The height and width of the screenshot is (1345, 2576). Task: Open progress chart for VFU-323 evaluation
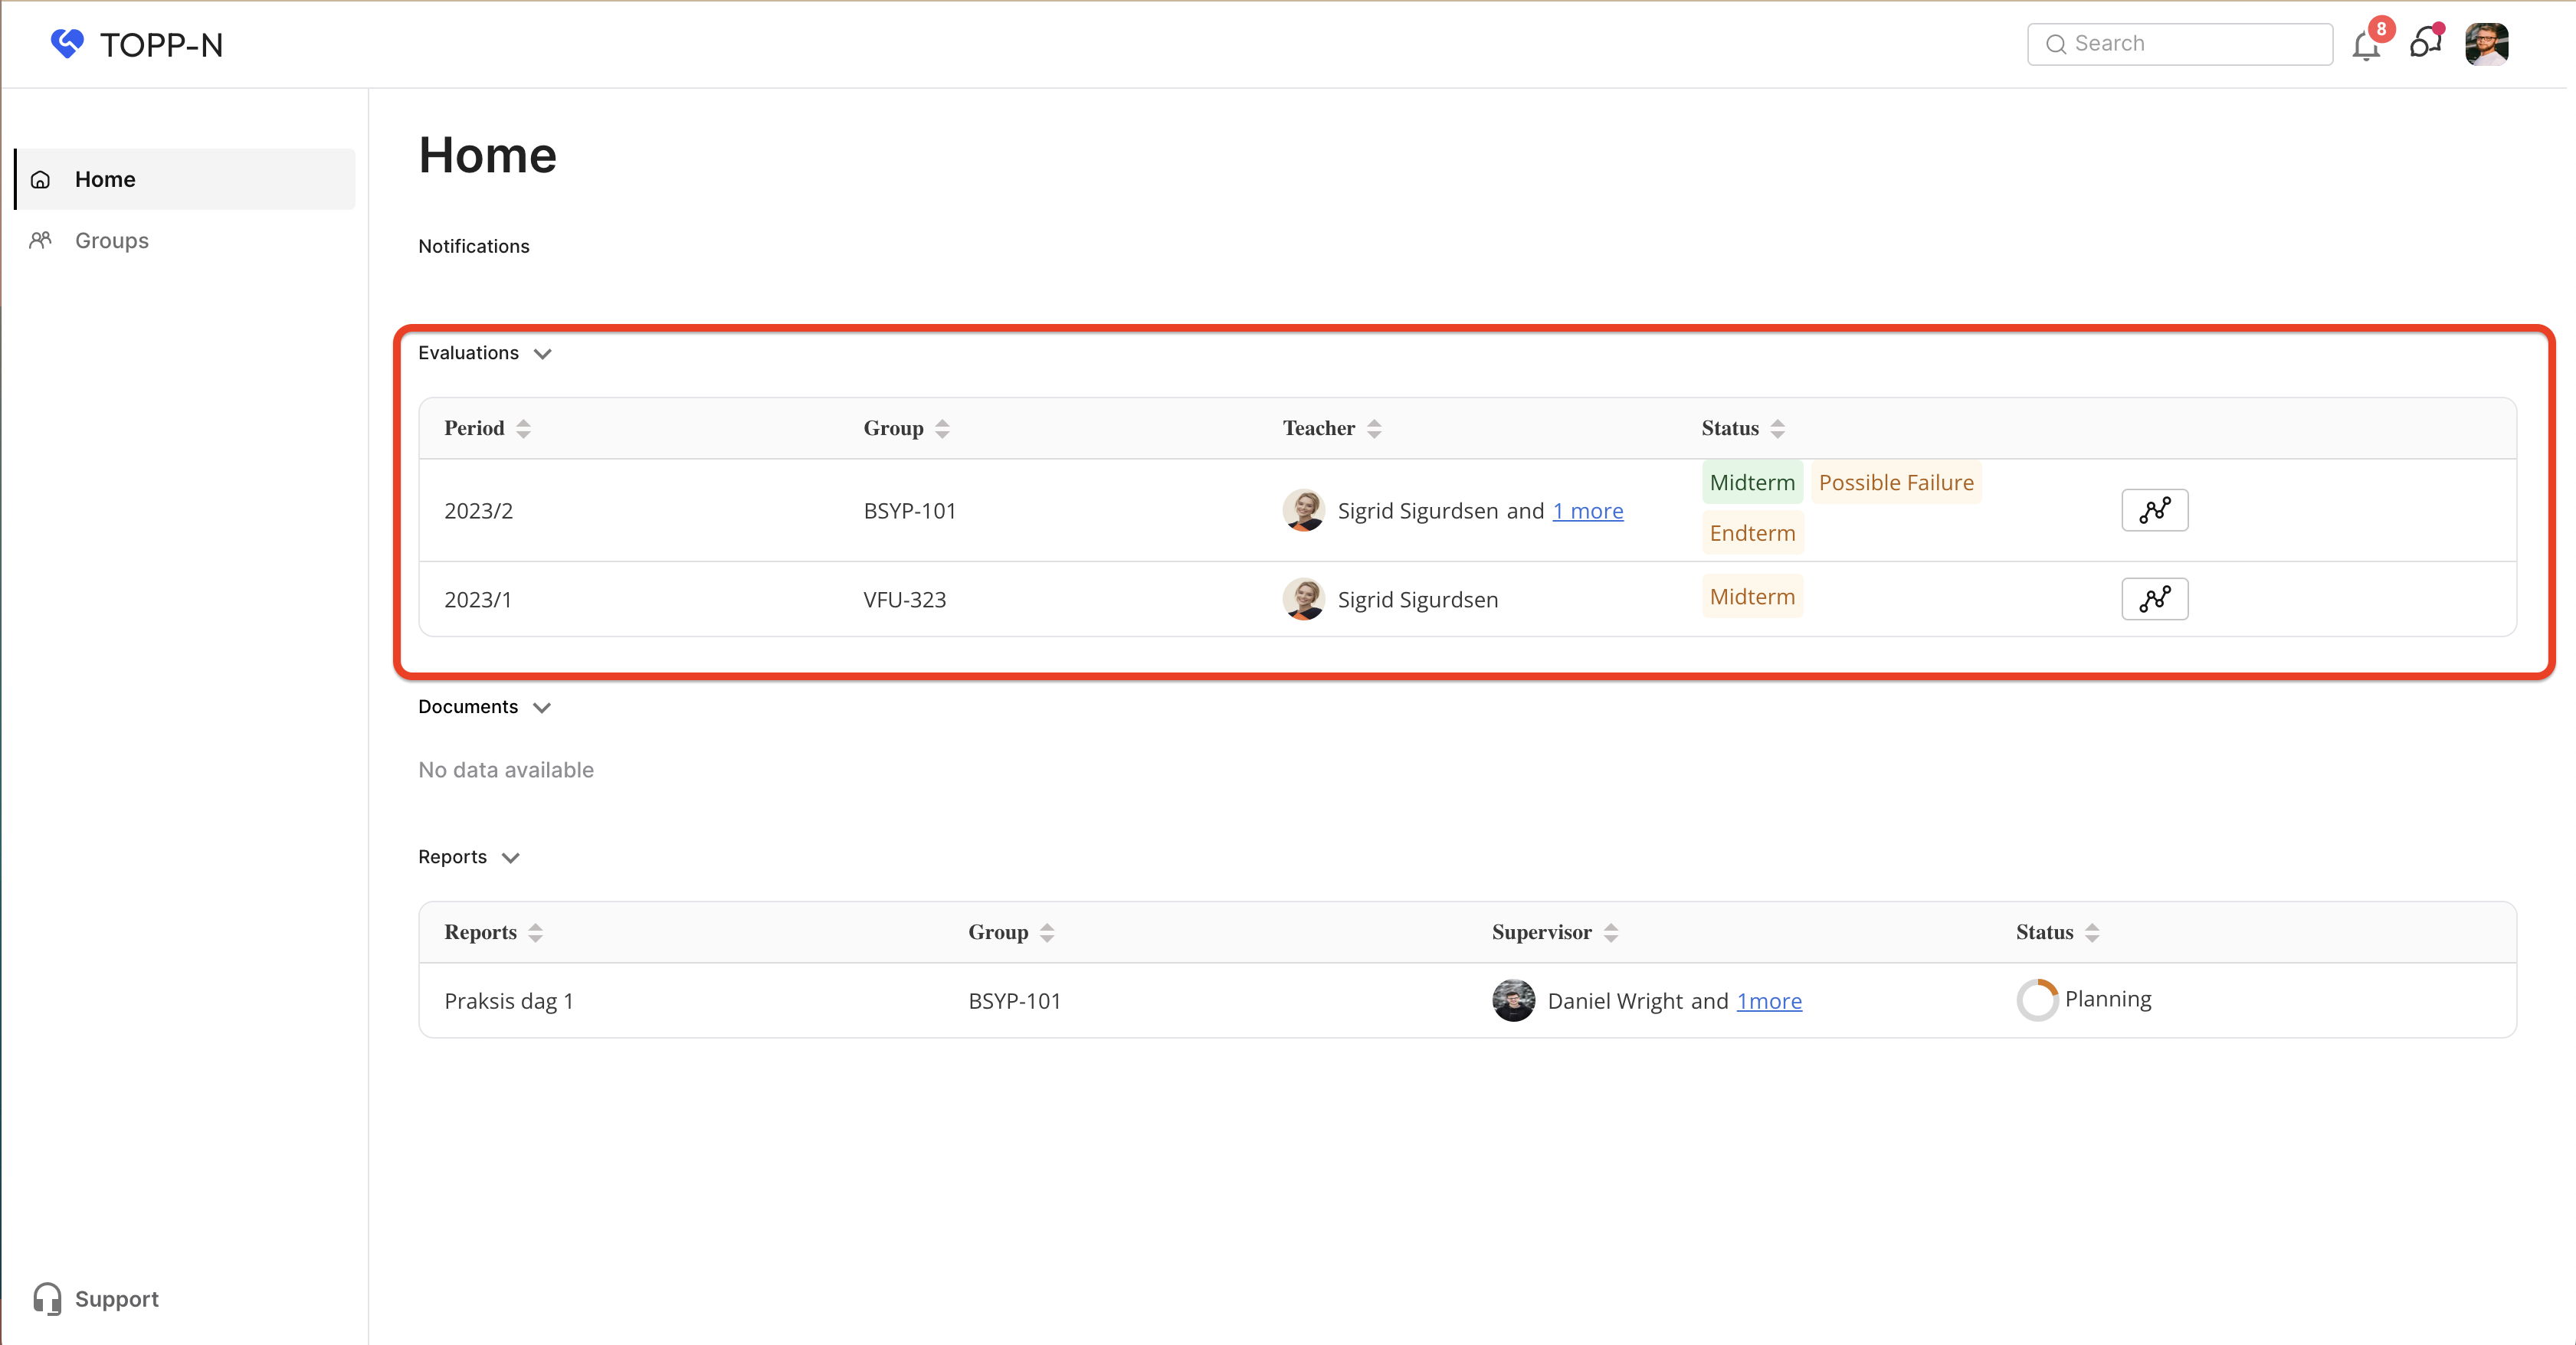coord(2154,599)
